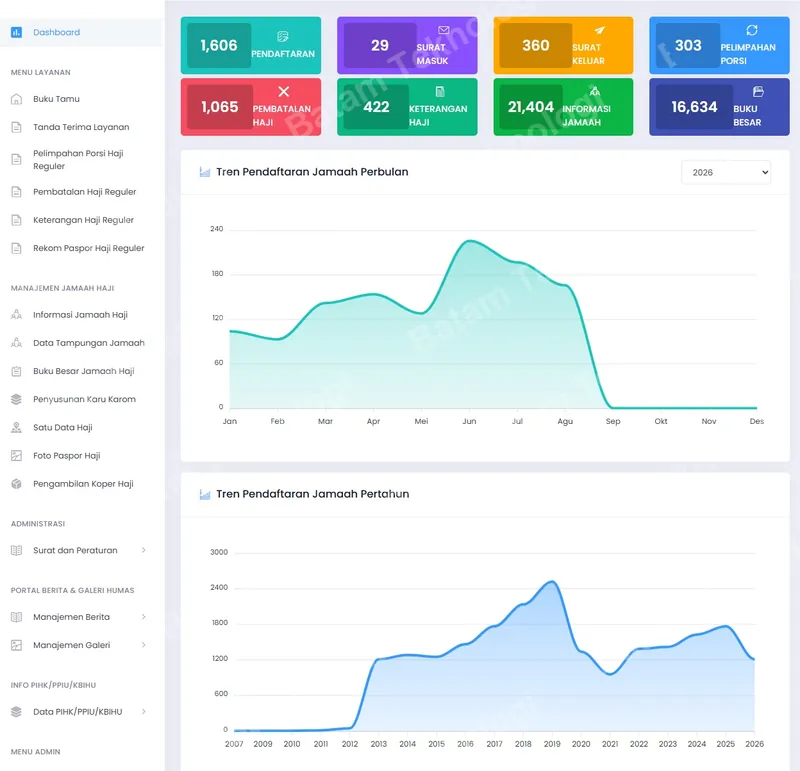This screenshot has height=771, width=800.
Task: Click the Pembatalan Haji Reguler document icon
Action: point(16,192)
